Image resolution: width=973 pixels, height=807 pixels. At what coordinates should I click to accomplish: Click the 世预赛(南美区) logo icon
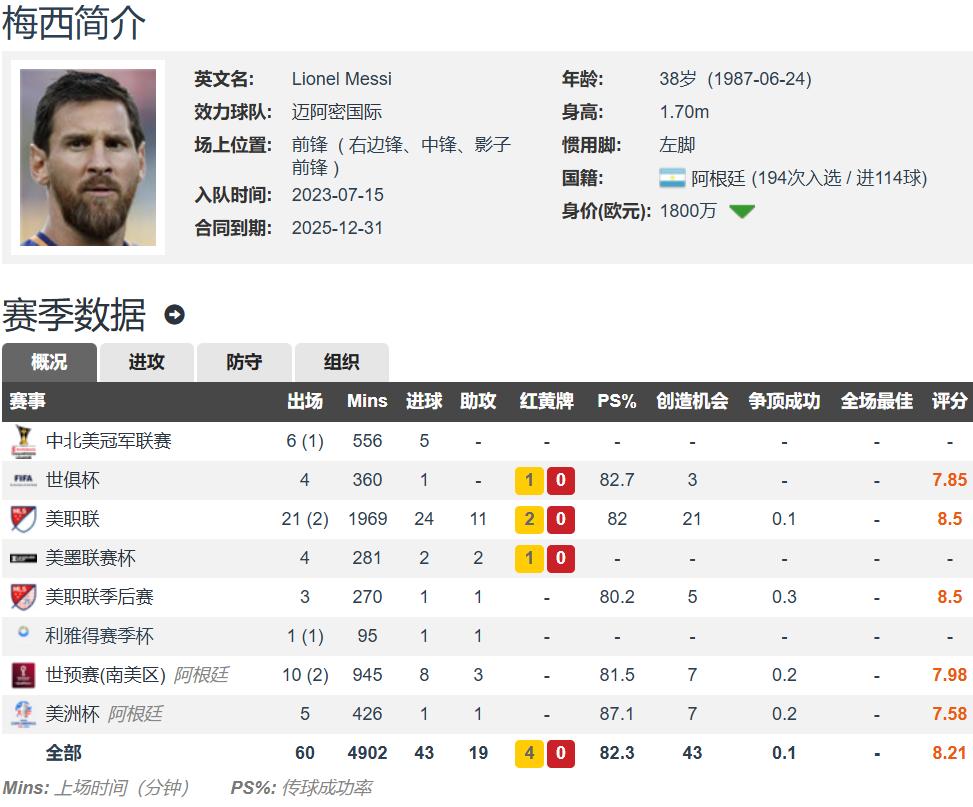click(23, 675)
